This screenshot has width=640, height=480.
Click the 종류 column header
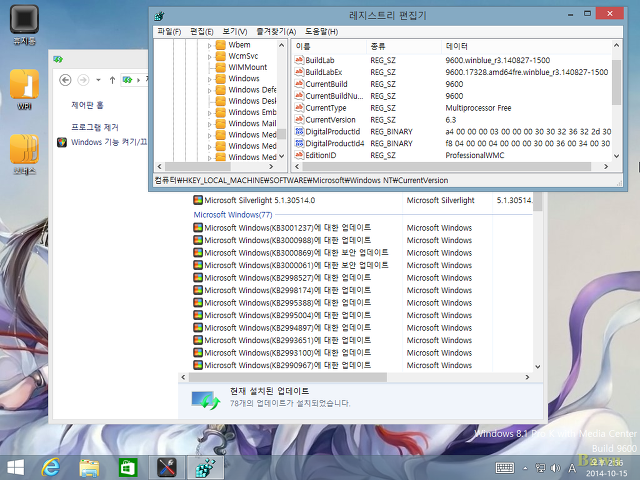[x=404, y=47]
